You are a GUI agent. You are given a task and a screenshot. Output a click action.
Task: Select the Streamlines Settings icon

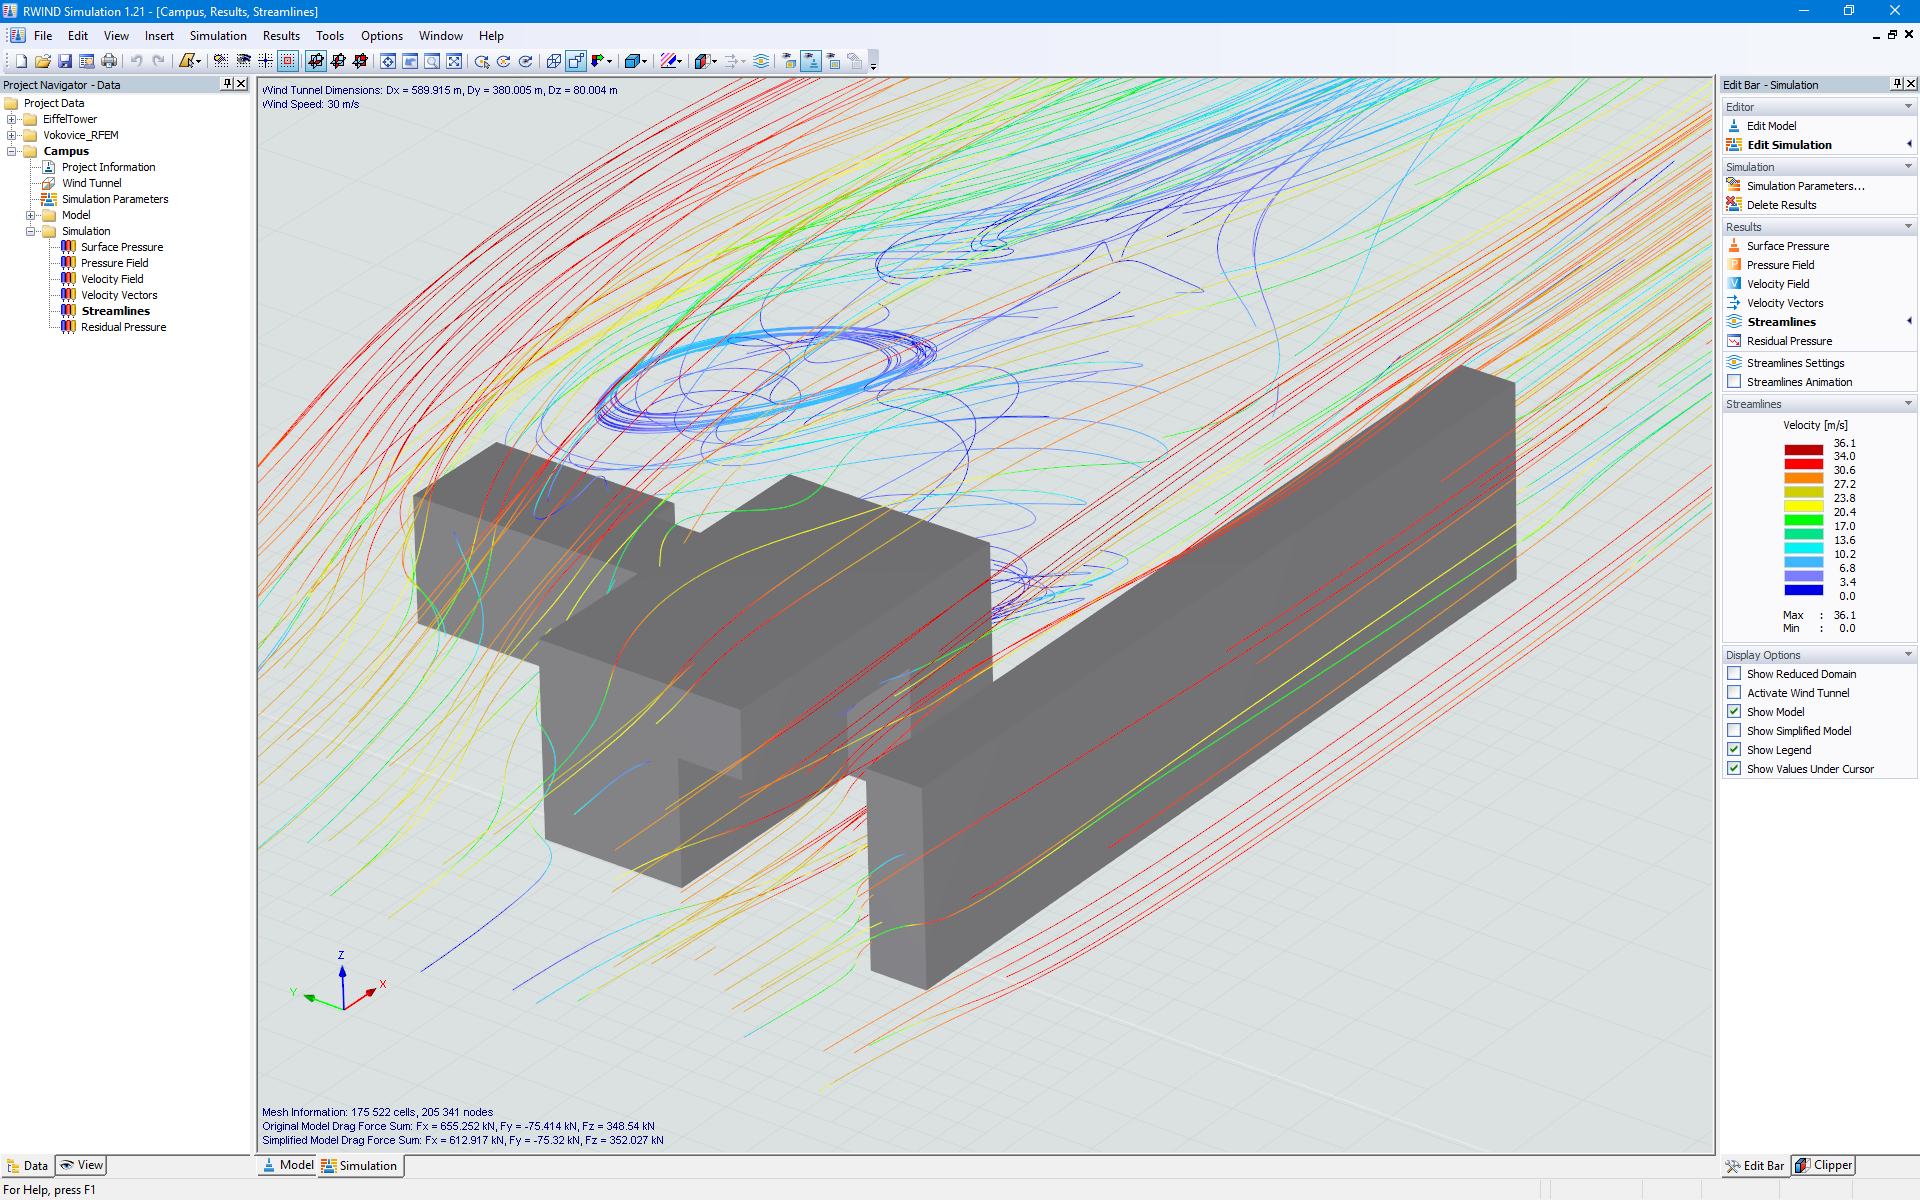tap(1733, 361)
